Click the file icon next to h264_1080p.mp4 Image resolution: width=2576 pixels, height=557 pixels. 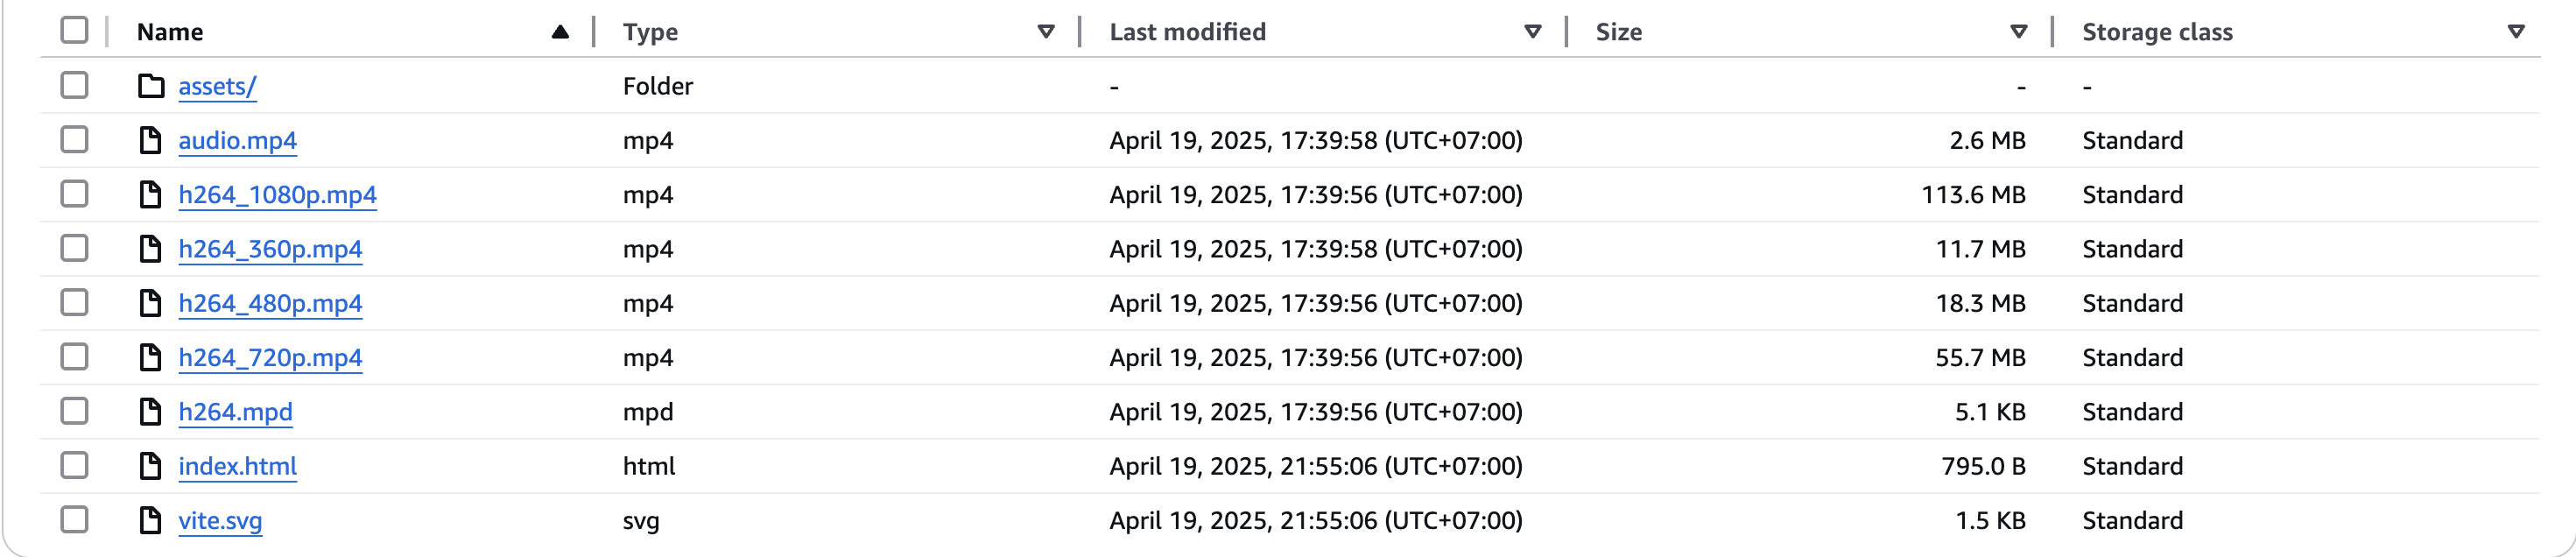pyautogui.click(x=151, y=194)
